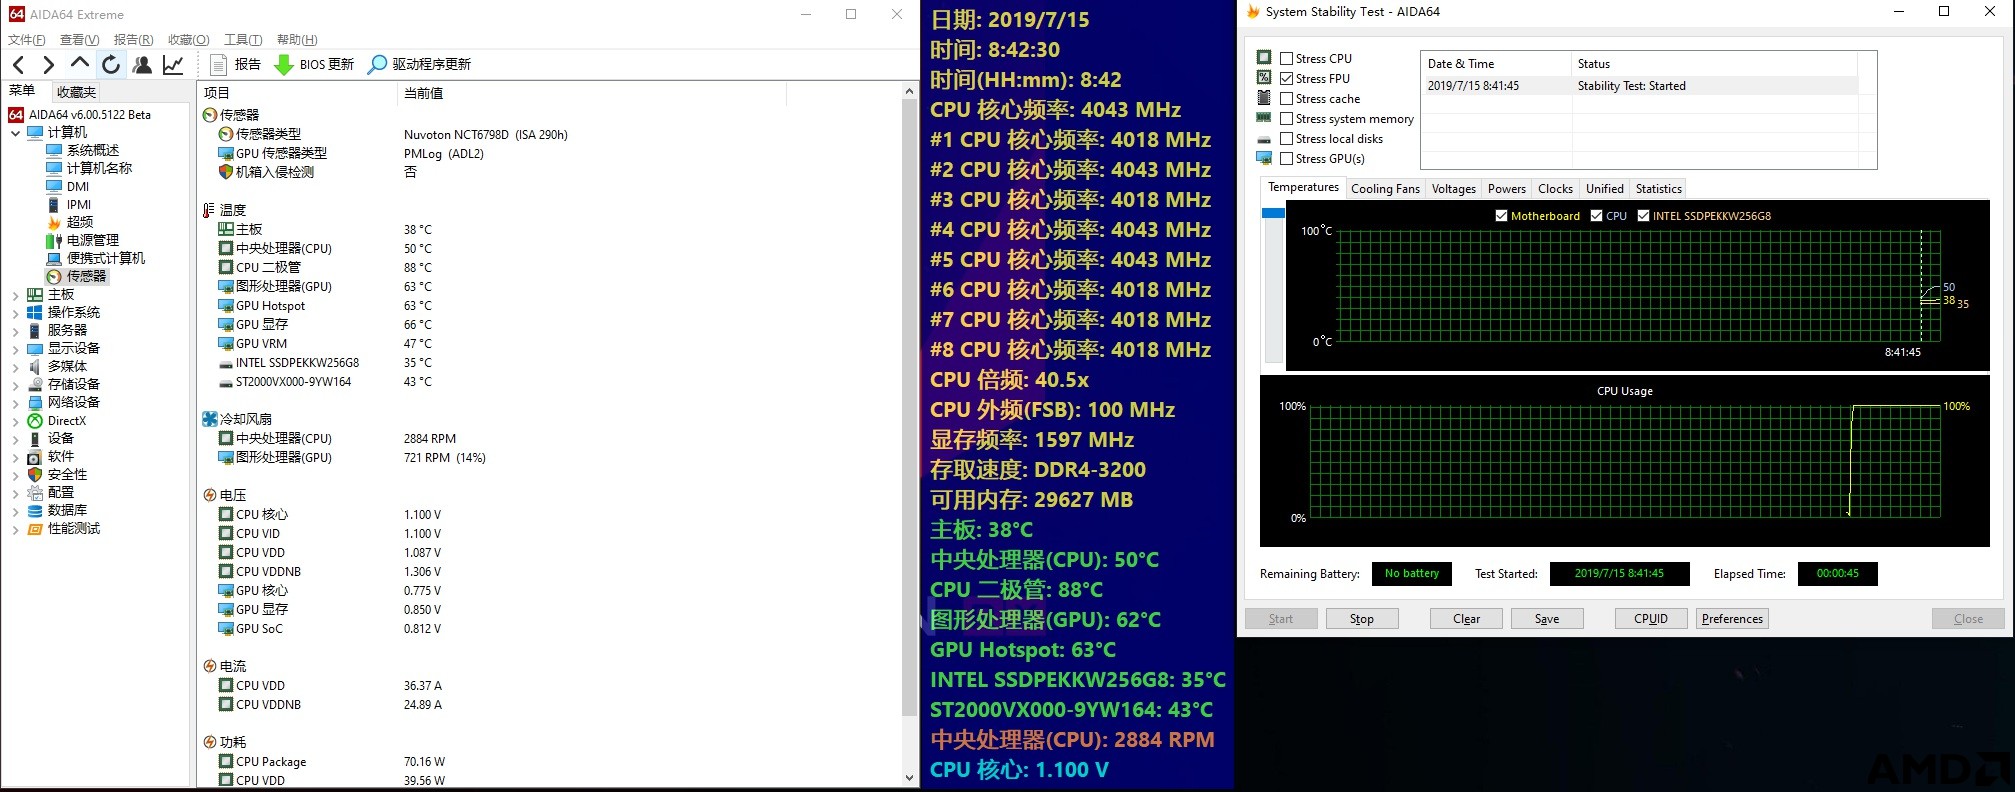2015x792 pixels.
Task: Switch to the Cooling Fans tab
Action: click(1385, 189)
